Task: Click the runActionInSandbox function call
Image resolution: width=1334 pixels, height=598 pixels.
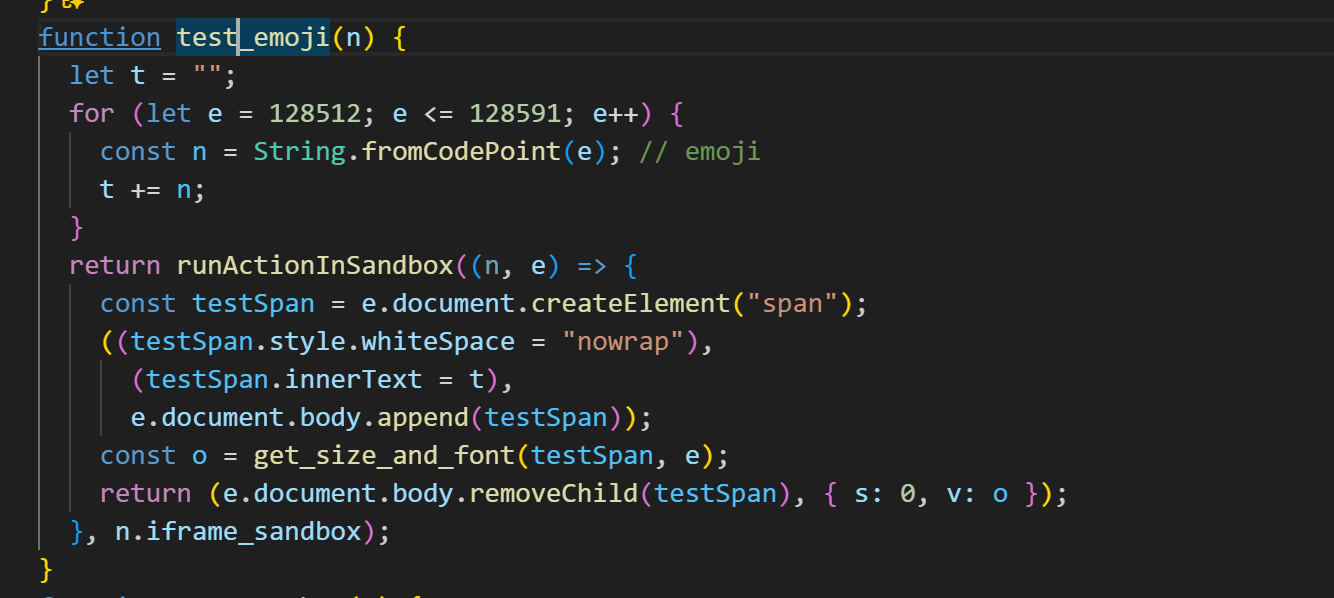Action: (314, 266)
